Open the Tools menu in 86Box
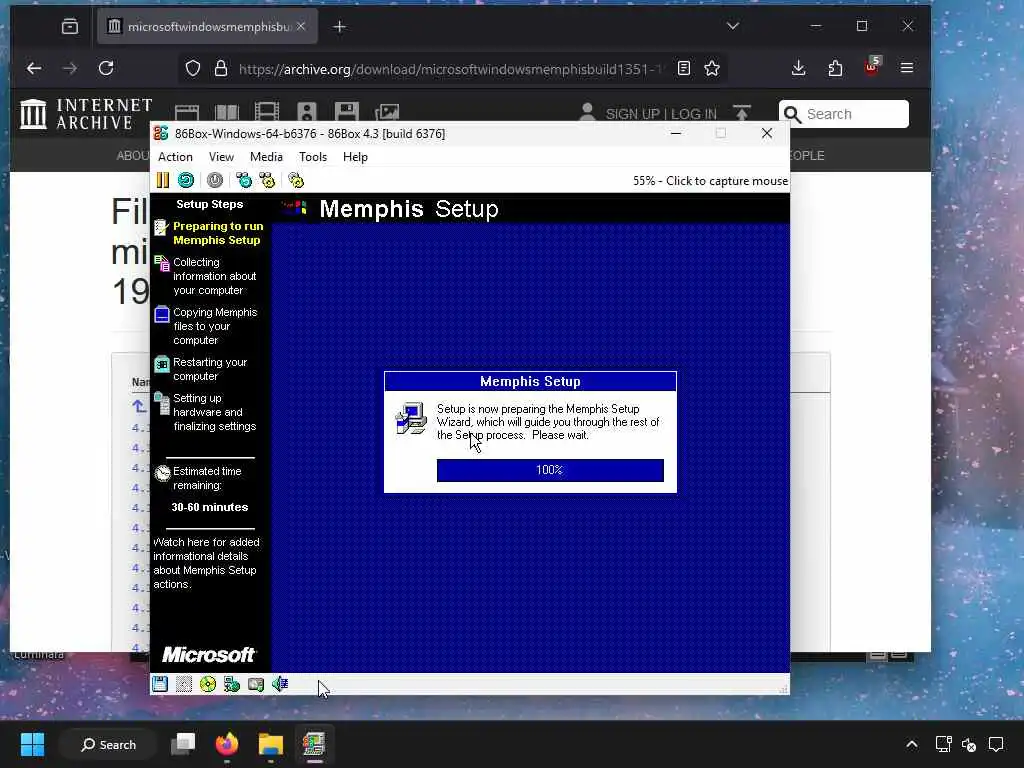This screenshot has width=1024, height=768. 313,157
